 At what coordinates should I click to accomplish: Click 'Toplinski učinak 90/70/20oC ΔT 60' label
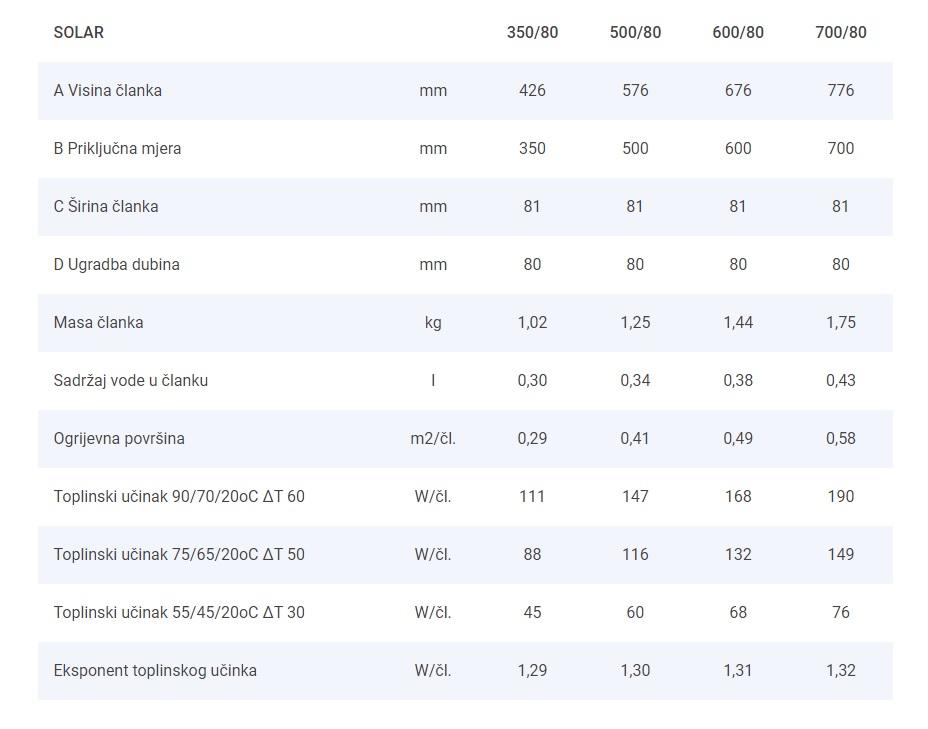pos(179,496)
